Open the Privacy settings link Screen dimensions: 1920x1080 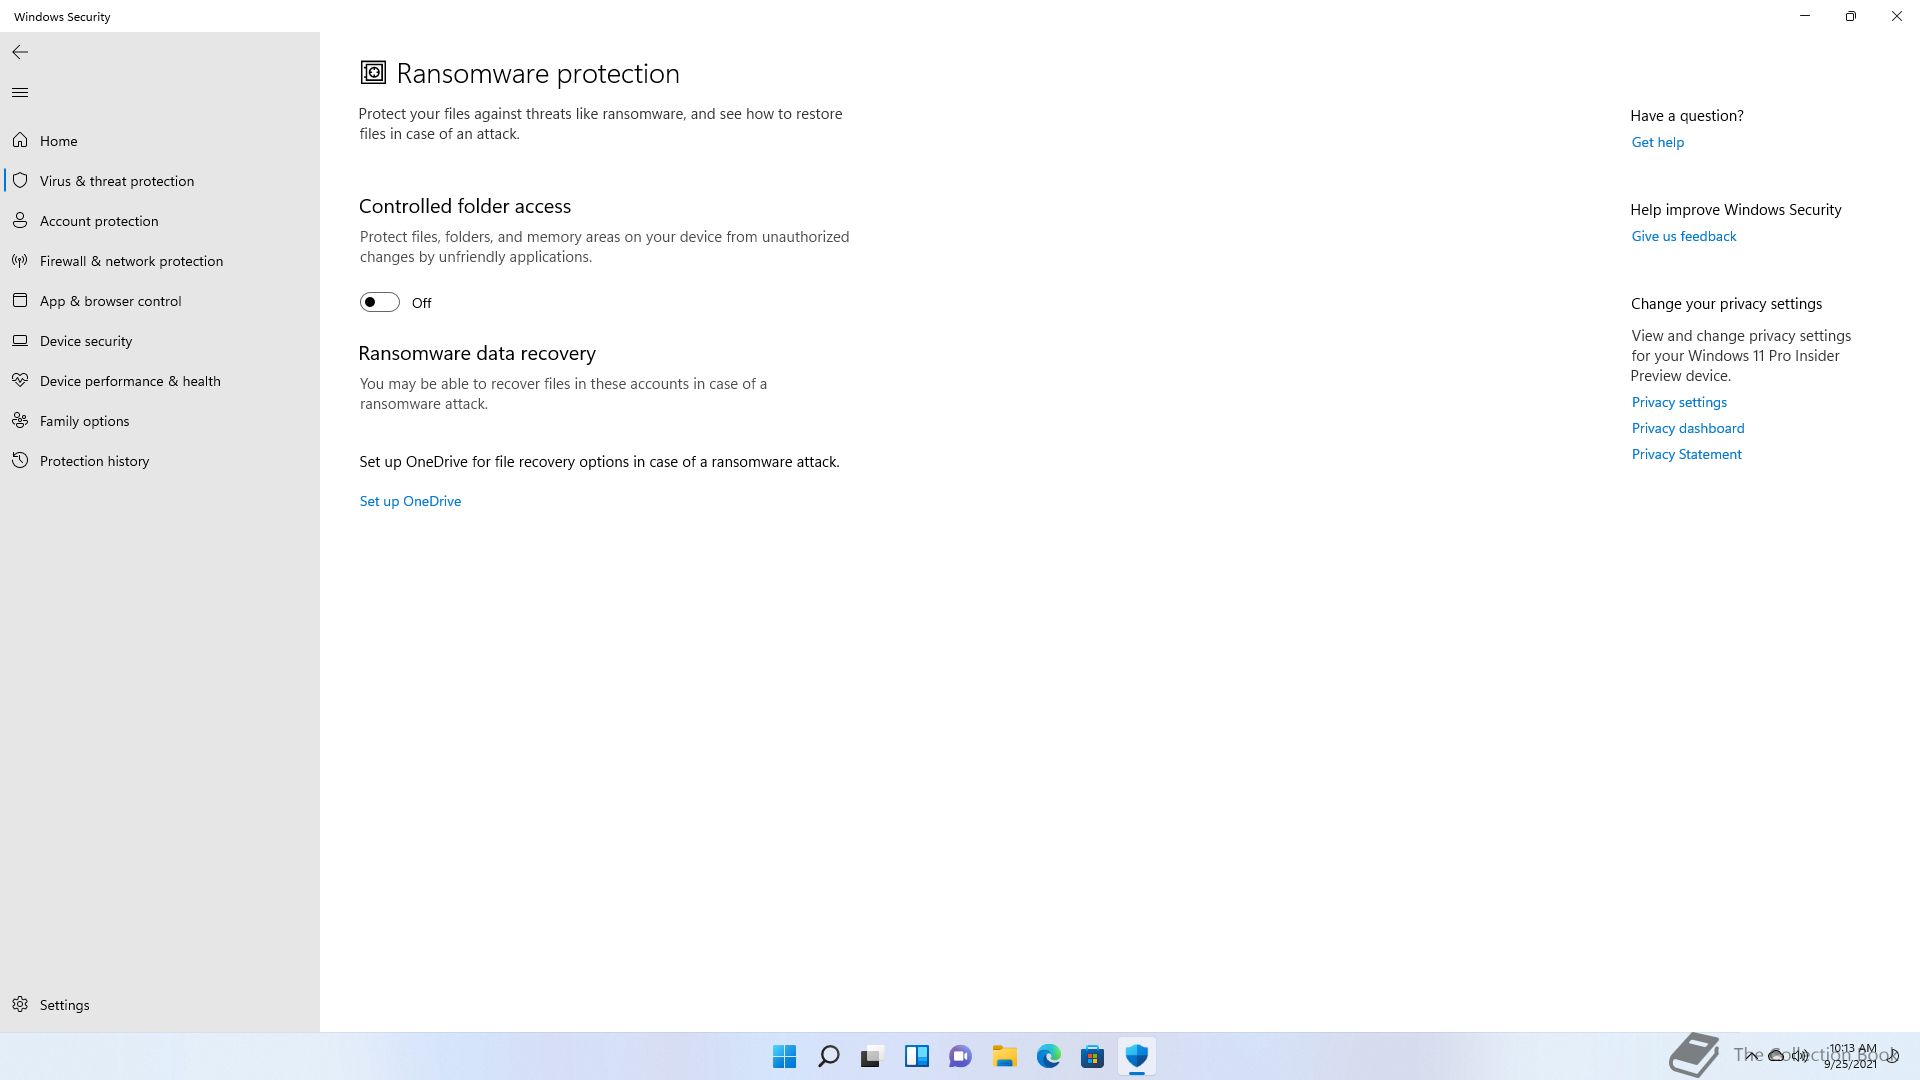(x=1679, y=402)
